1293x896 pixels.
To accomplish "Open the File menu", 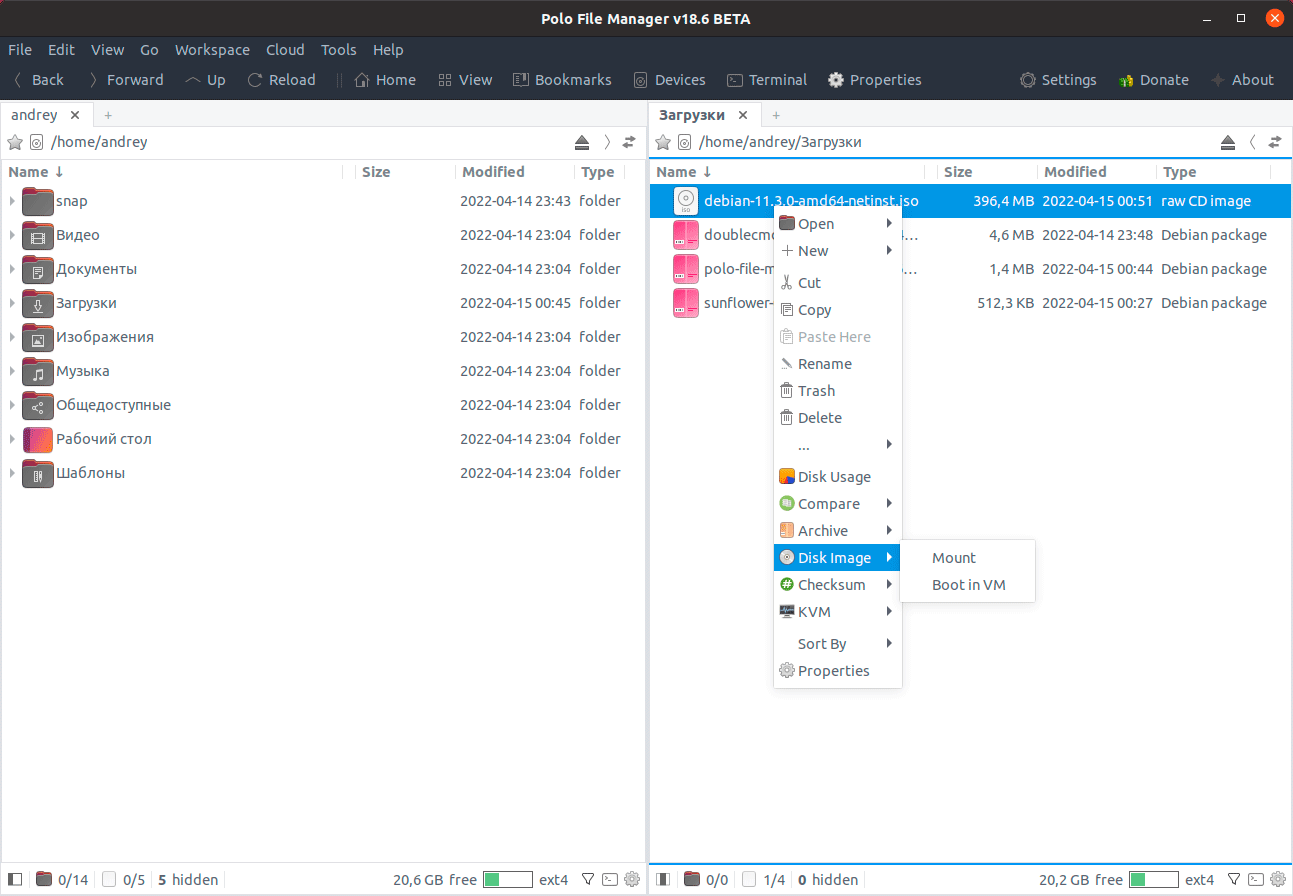I will coord(20,50).
